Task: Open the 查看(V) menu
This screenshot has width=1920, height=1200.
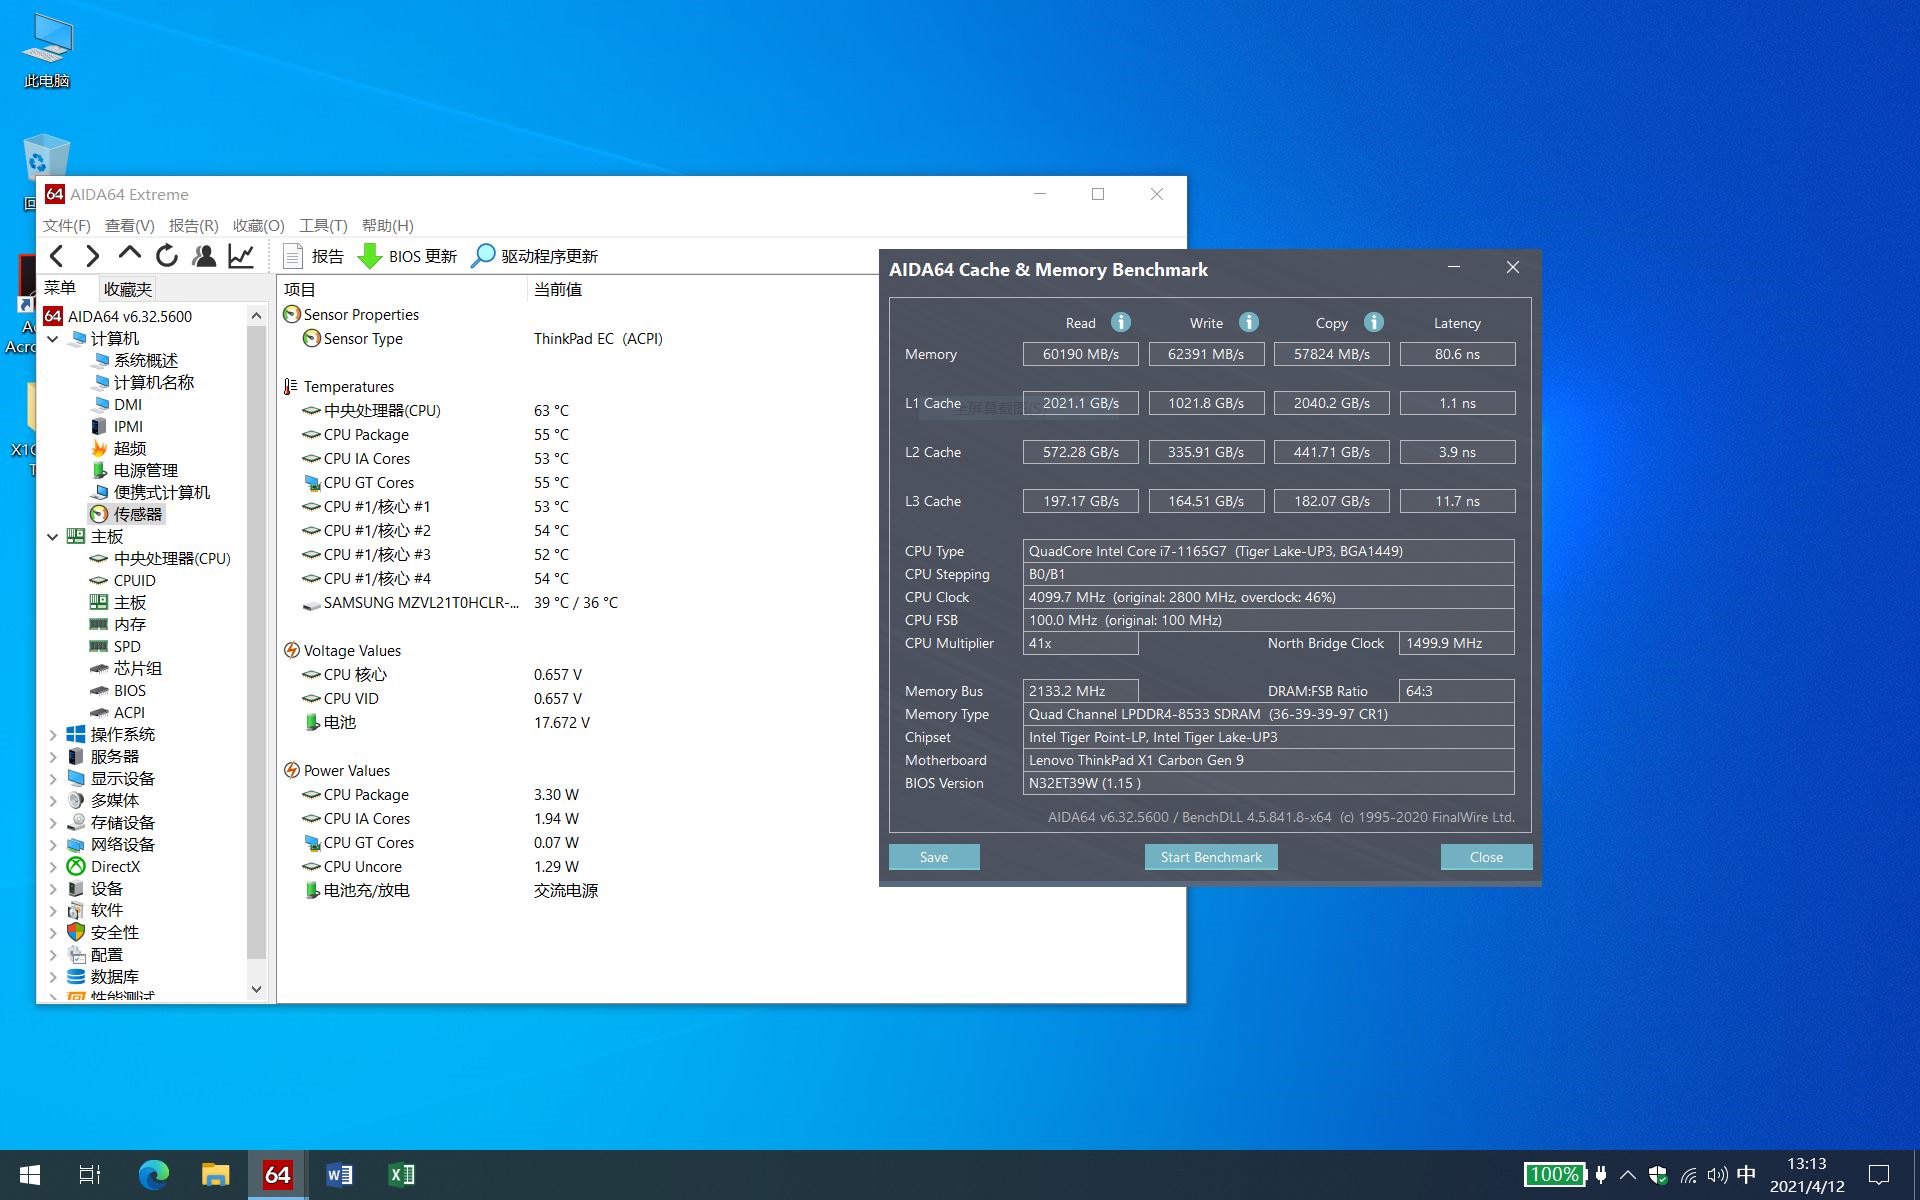Action: tap(130, 225)
